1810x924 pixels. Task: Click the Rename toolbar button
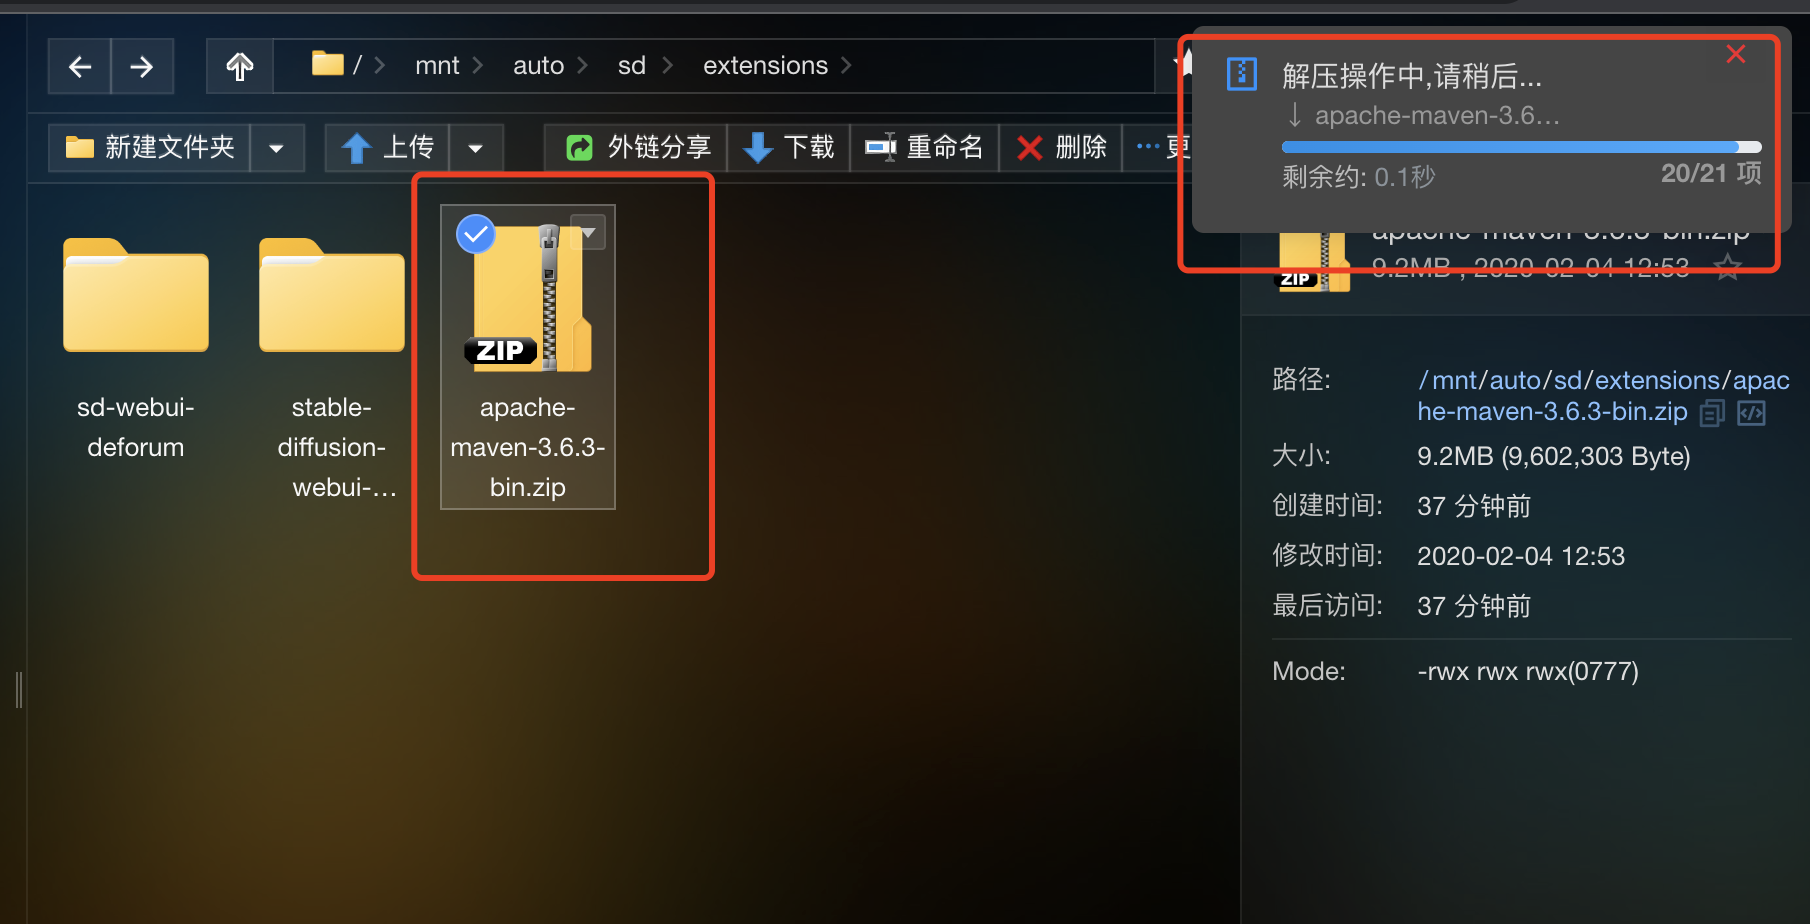924,148
